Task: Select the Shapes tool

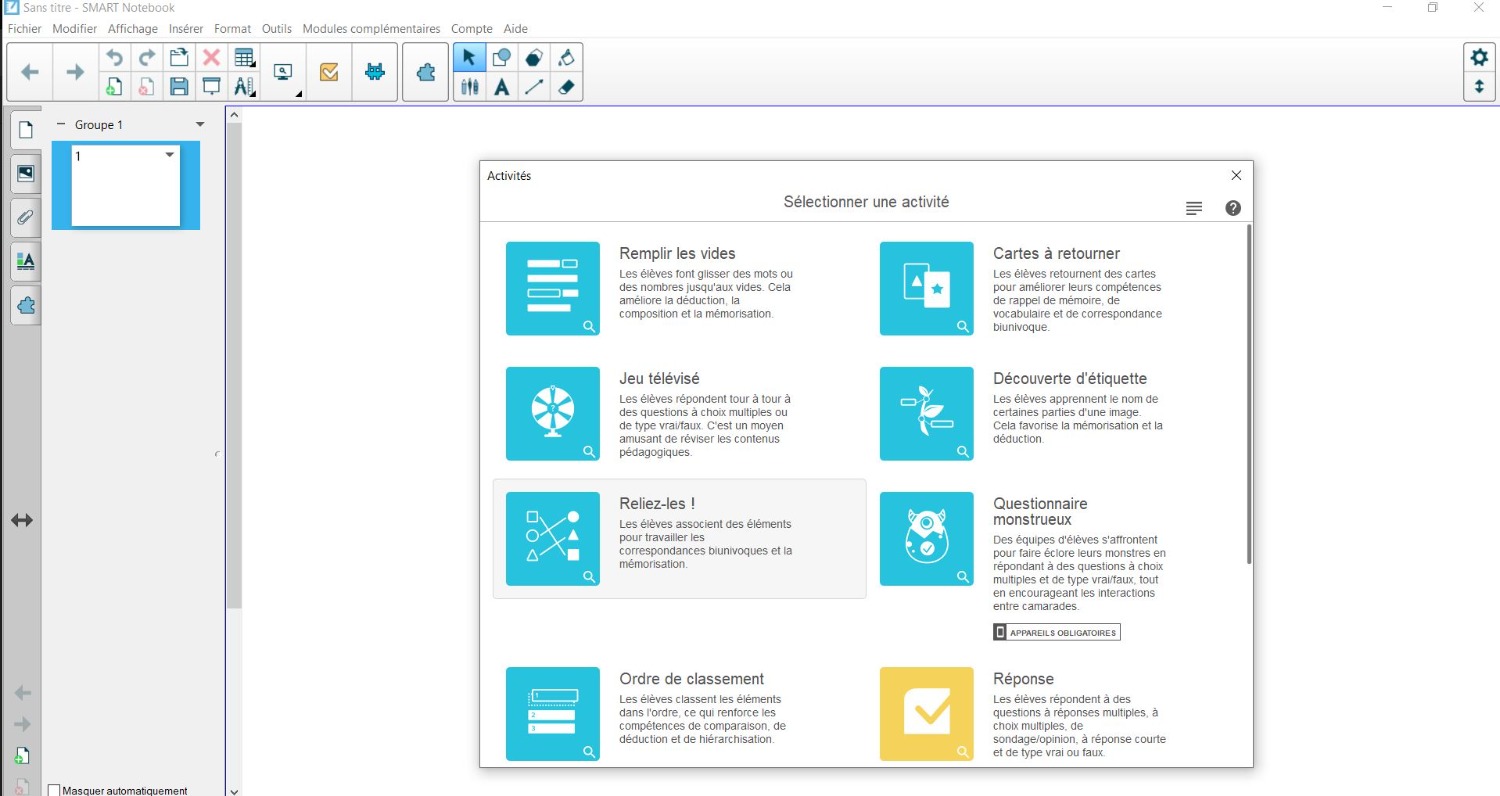Action: point(502,58)
